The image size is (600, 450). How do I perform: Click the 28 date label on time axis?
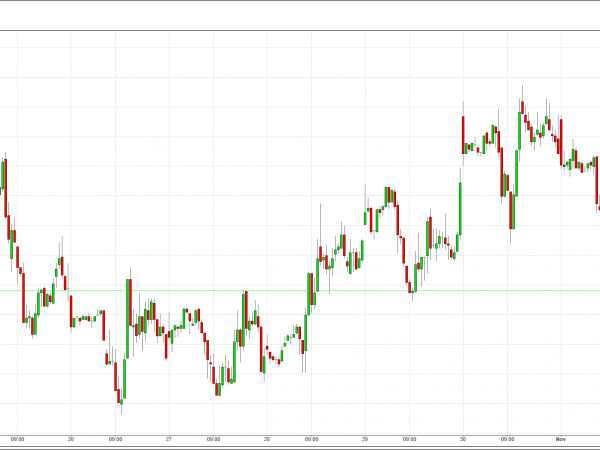click(x=267, y=439)
